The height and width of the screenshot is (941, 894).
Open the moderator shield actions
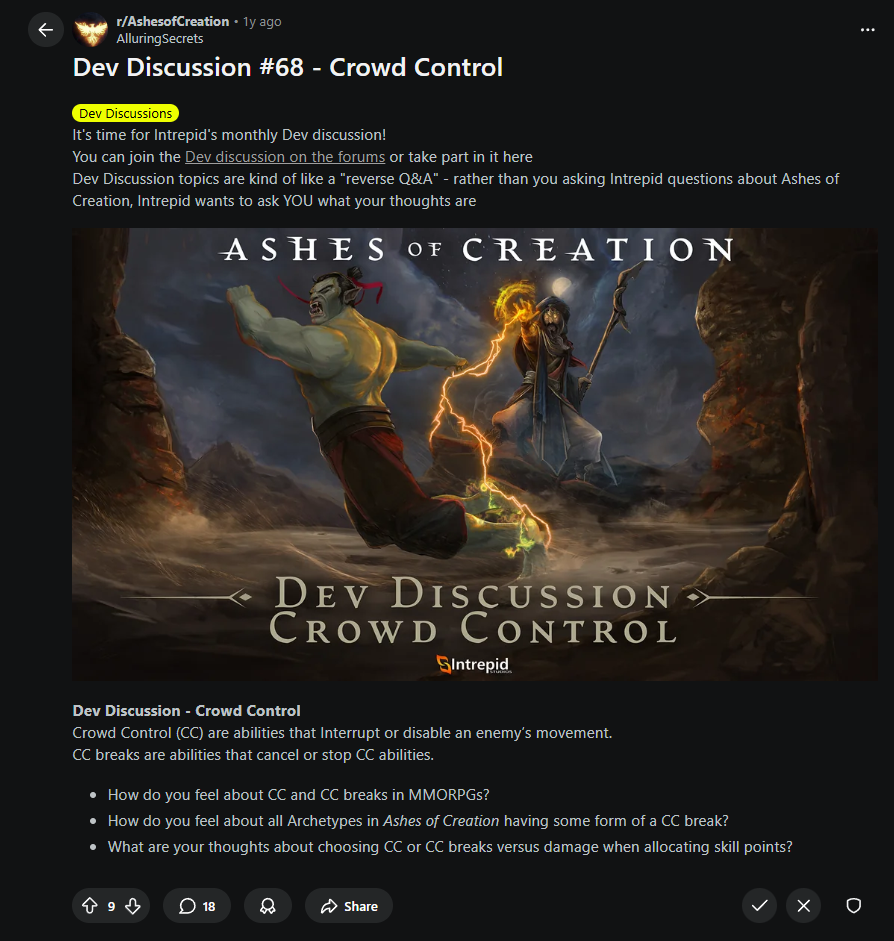pyautogui.click(x=853, y=906)
